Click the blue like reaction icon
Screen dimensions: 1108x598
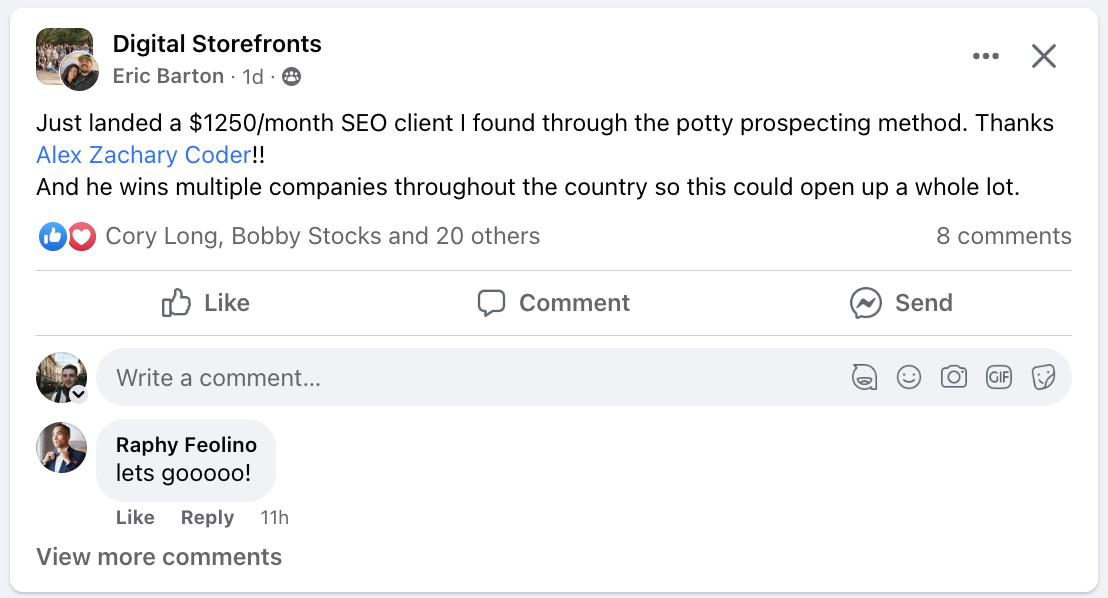click(52, 236)
